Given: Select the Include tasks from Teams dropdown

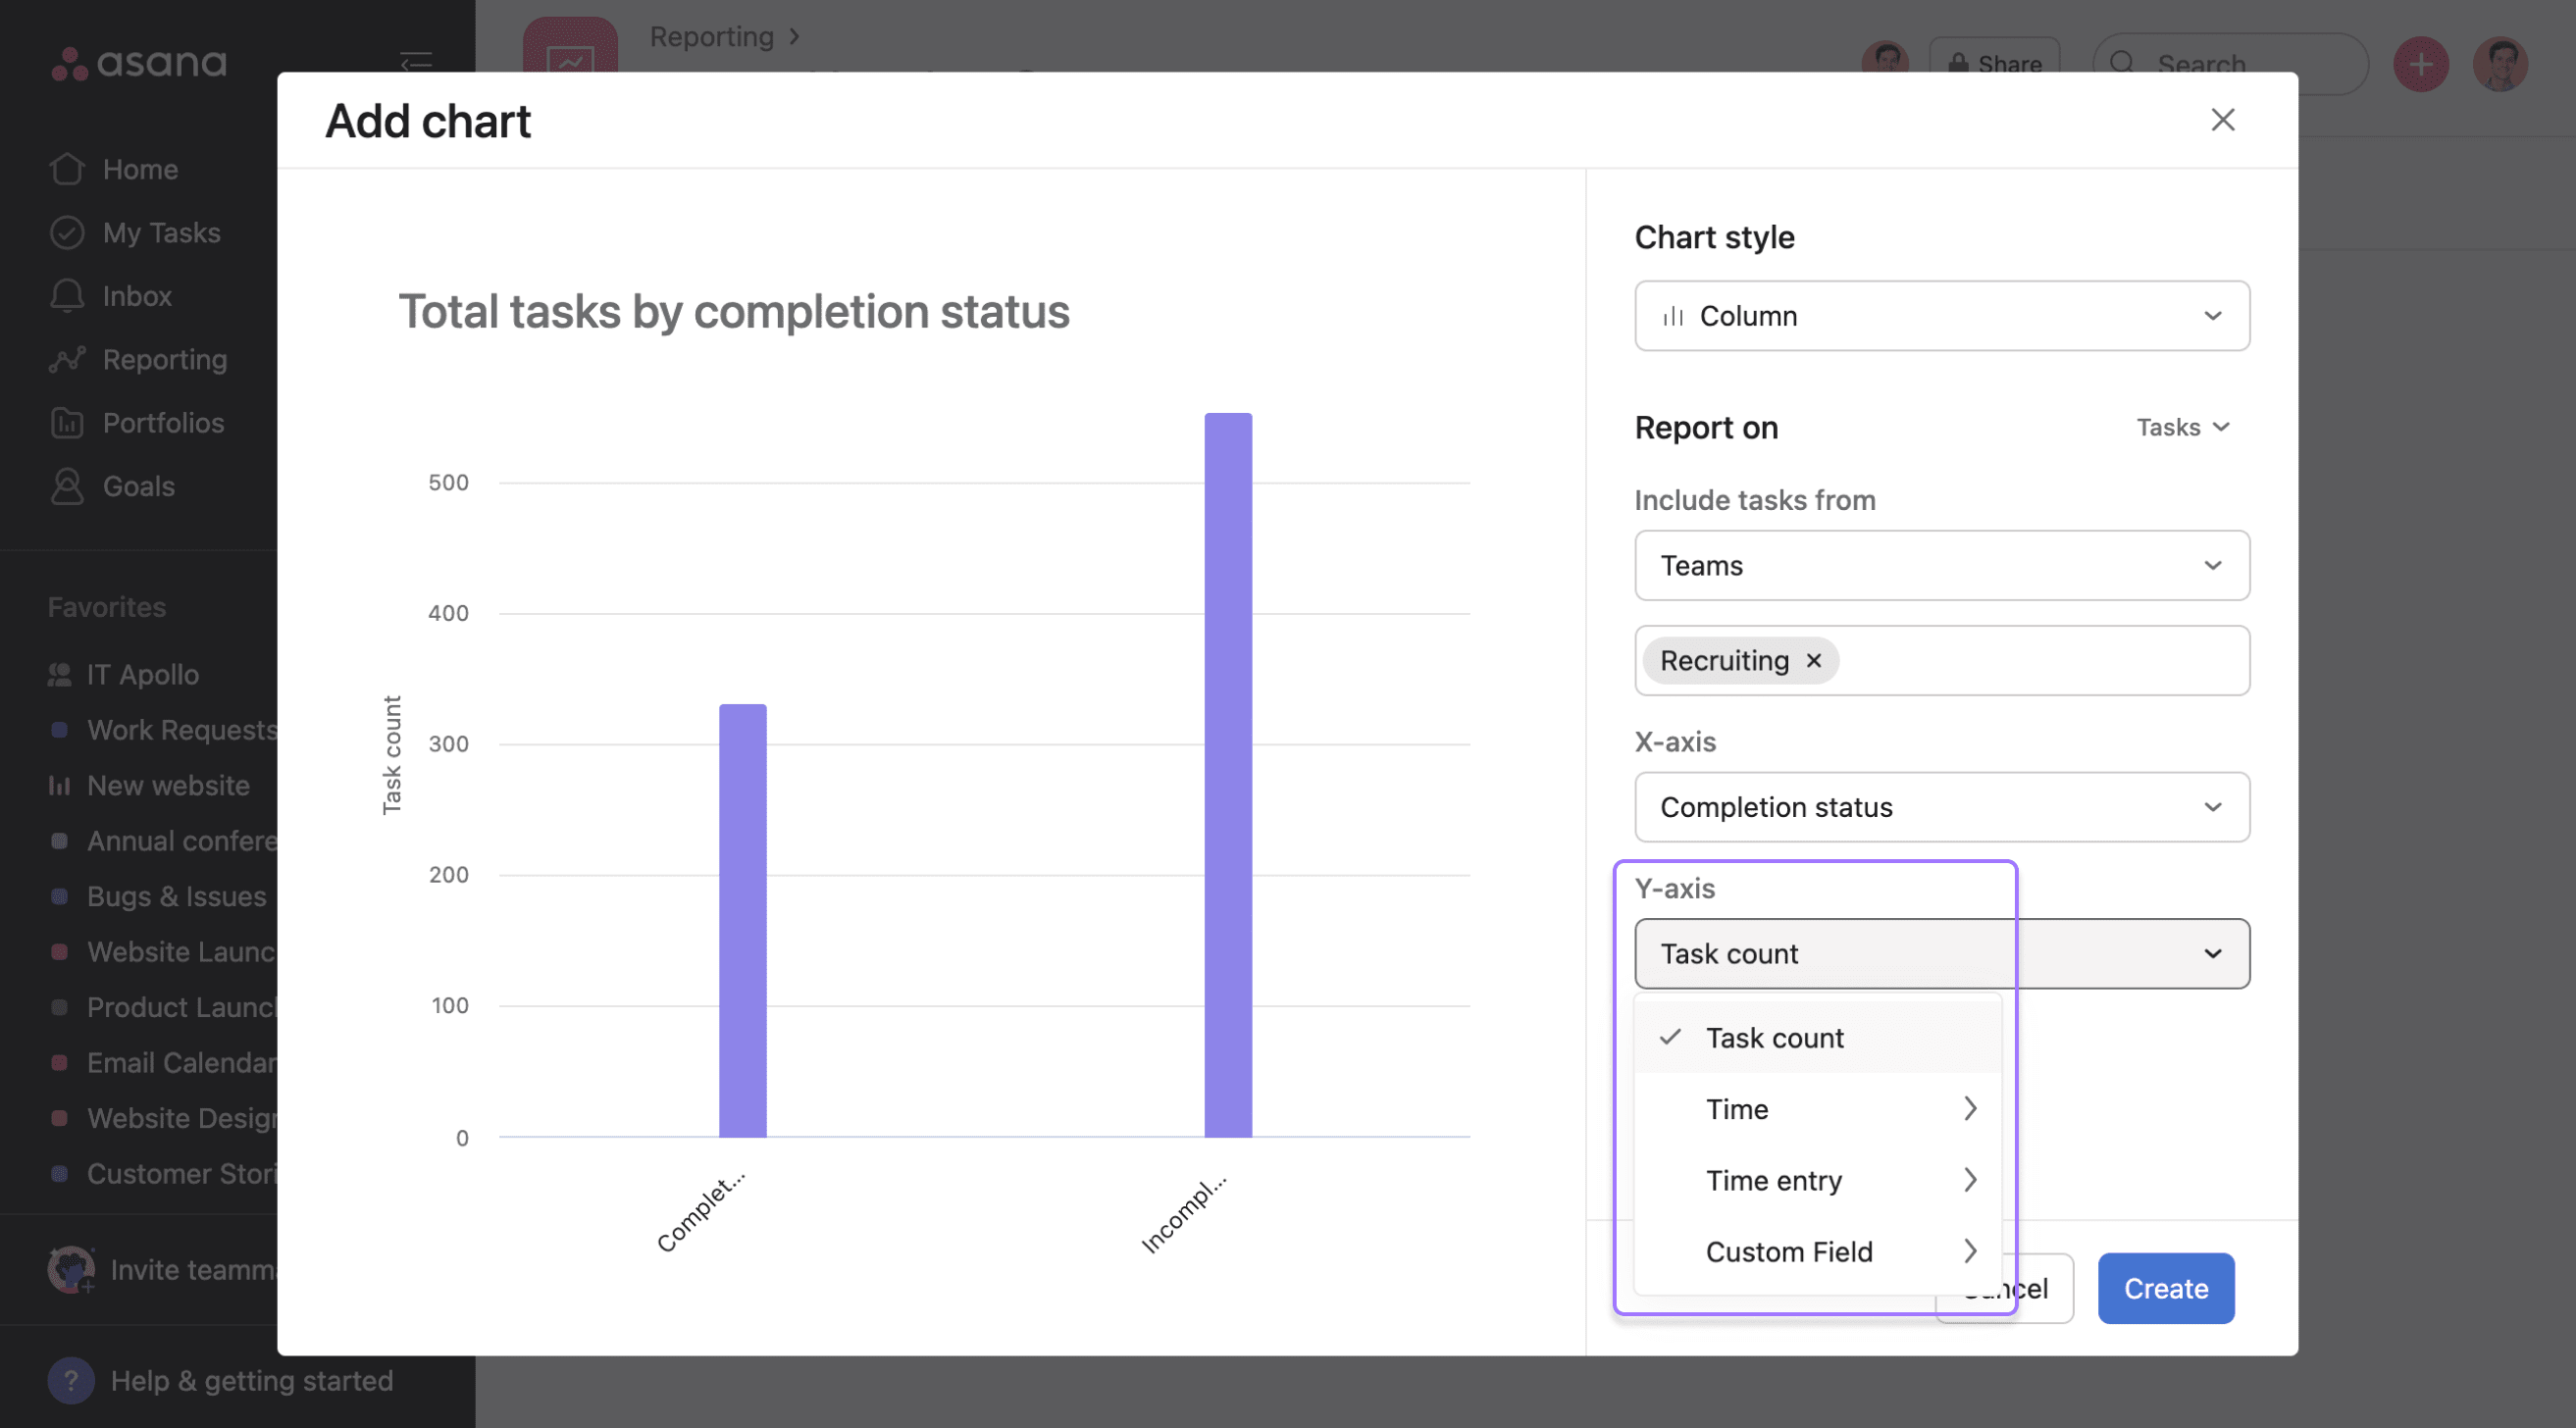Looking at the screenshot, I should 1941,565.
